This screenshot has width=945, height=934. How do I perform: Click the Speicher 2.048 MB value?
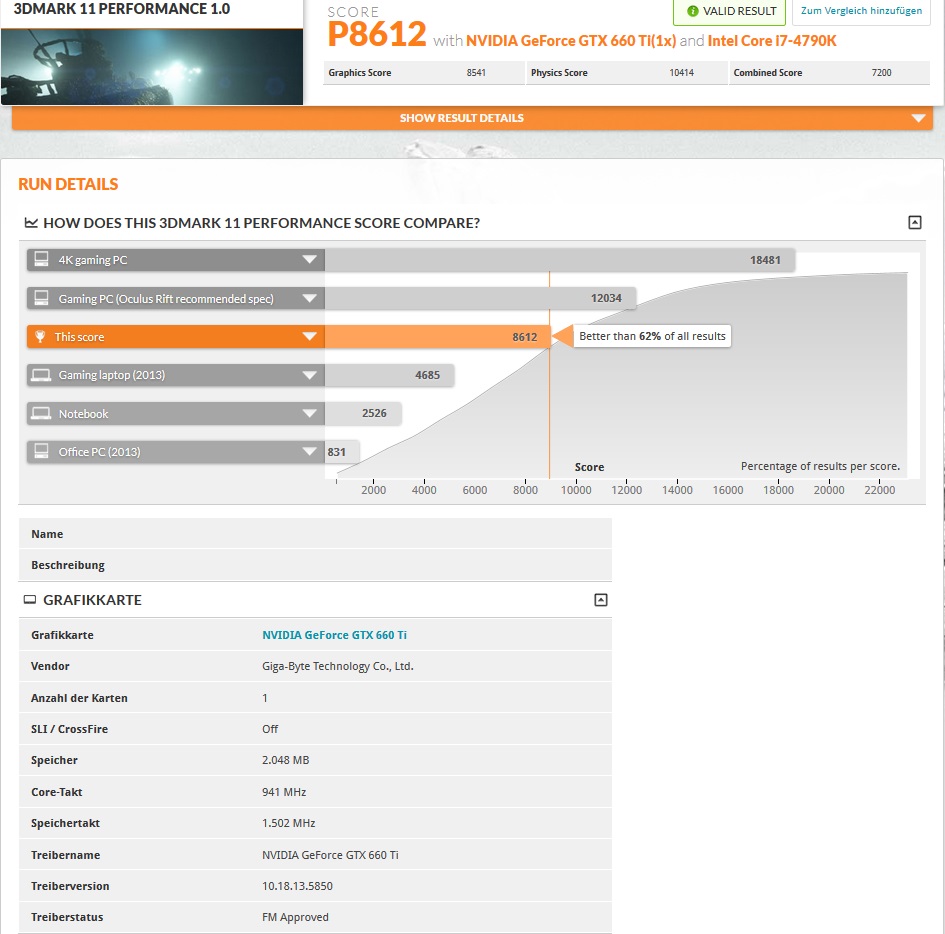tap(286, 760)
